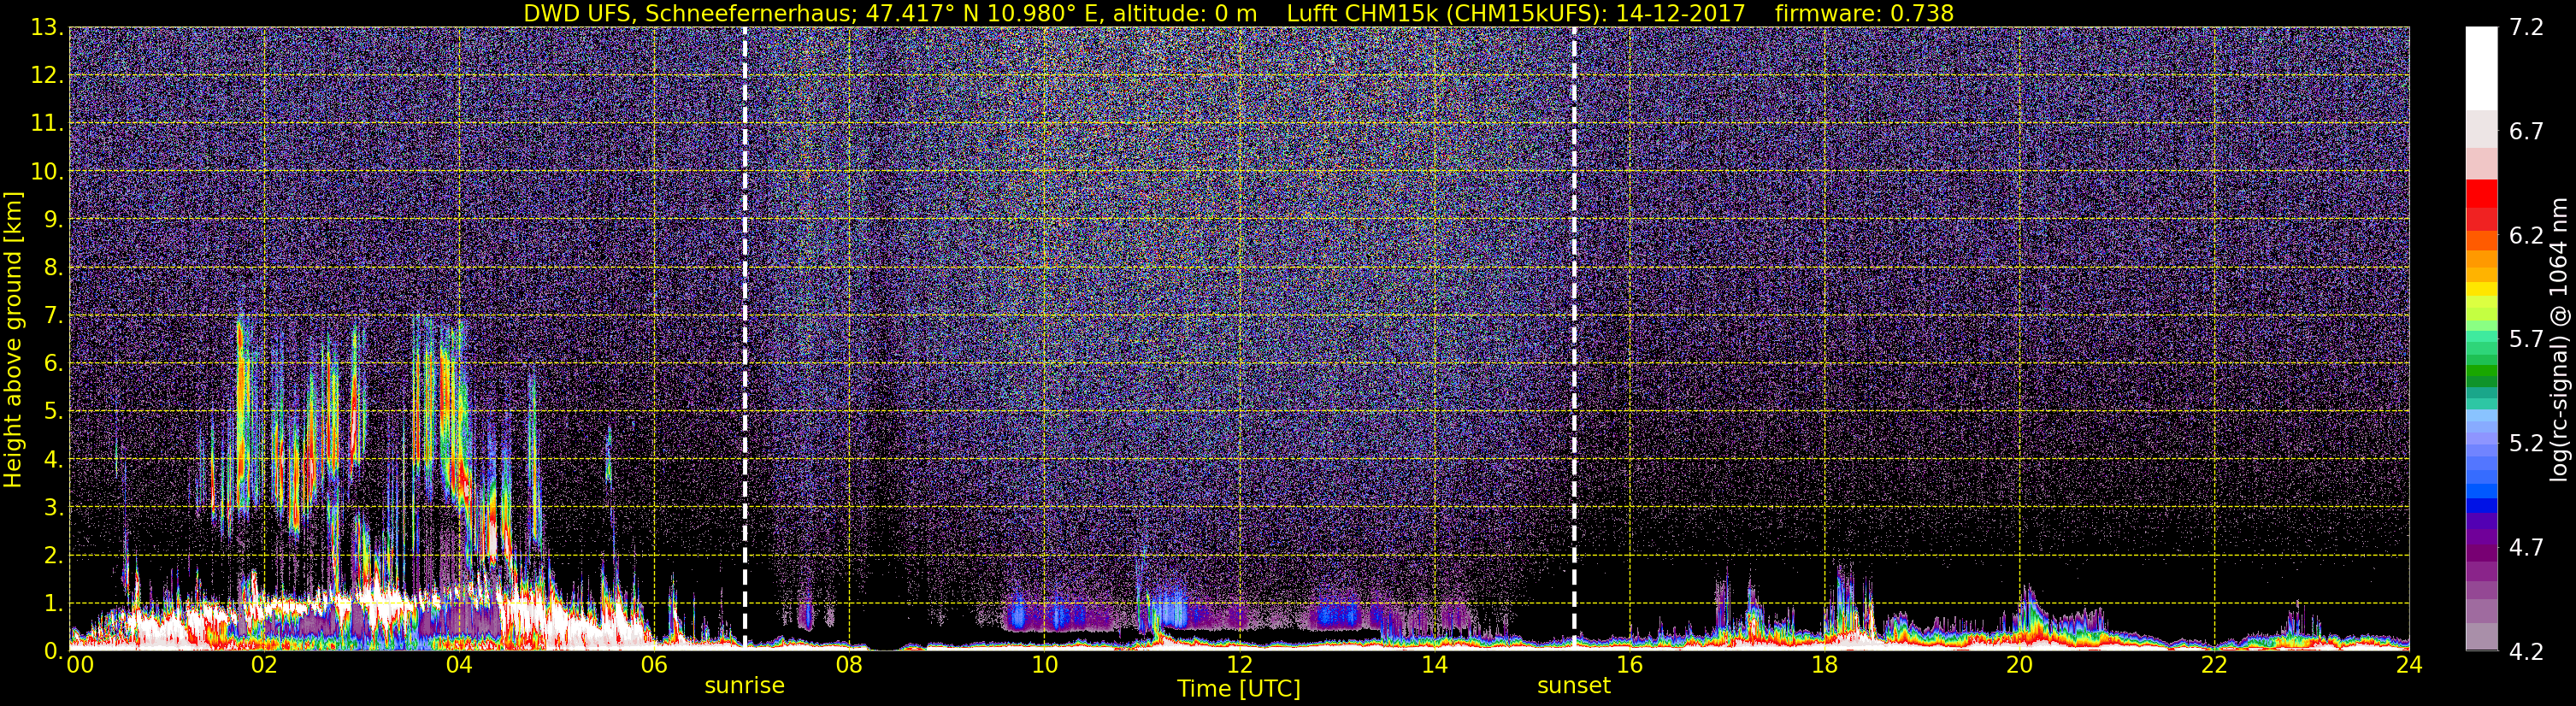Click the white dashed sunrise marker line
This screenshot has height=706, width=2576.
coord(745,338)
